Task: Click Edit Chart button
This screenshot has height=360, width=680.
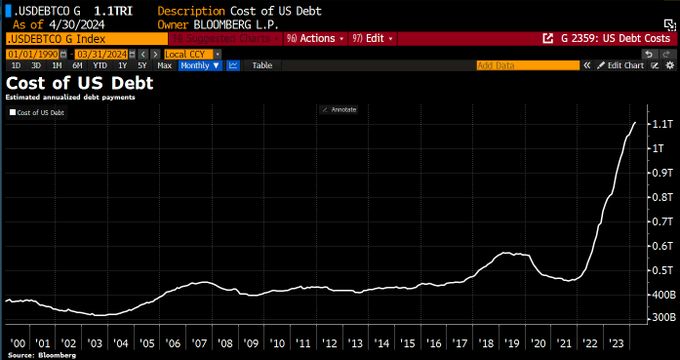Action: click(x=621, y=65)
